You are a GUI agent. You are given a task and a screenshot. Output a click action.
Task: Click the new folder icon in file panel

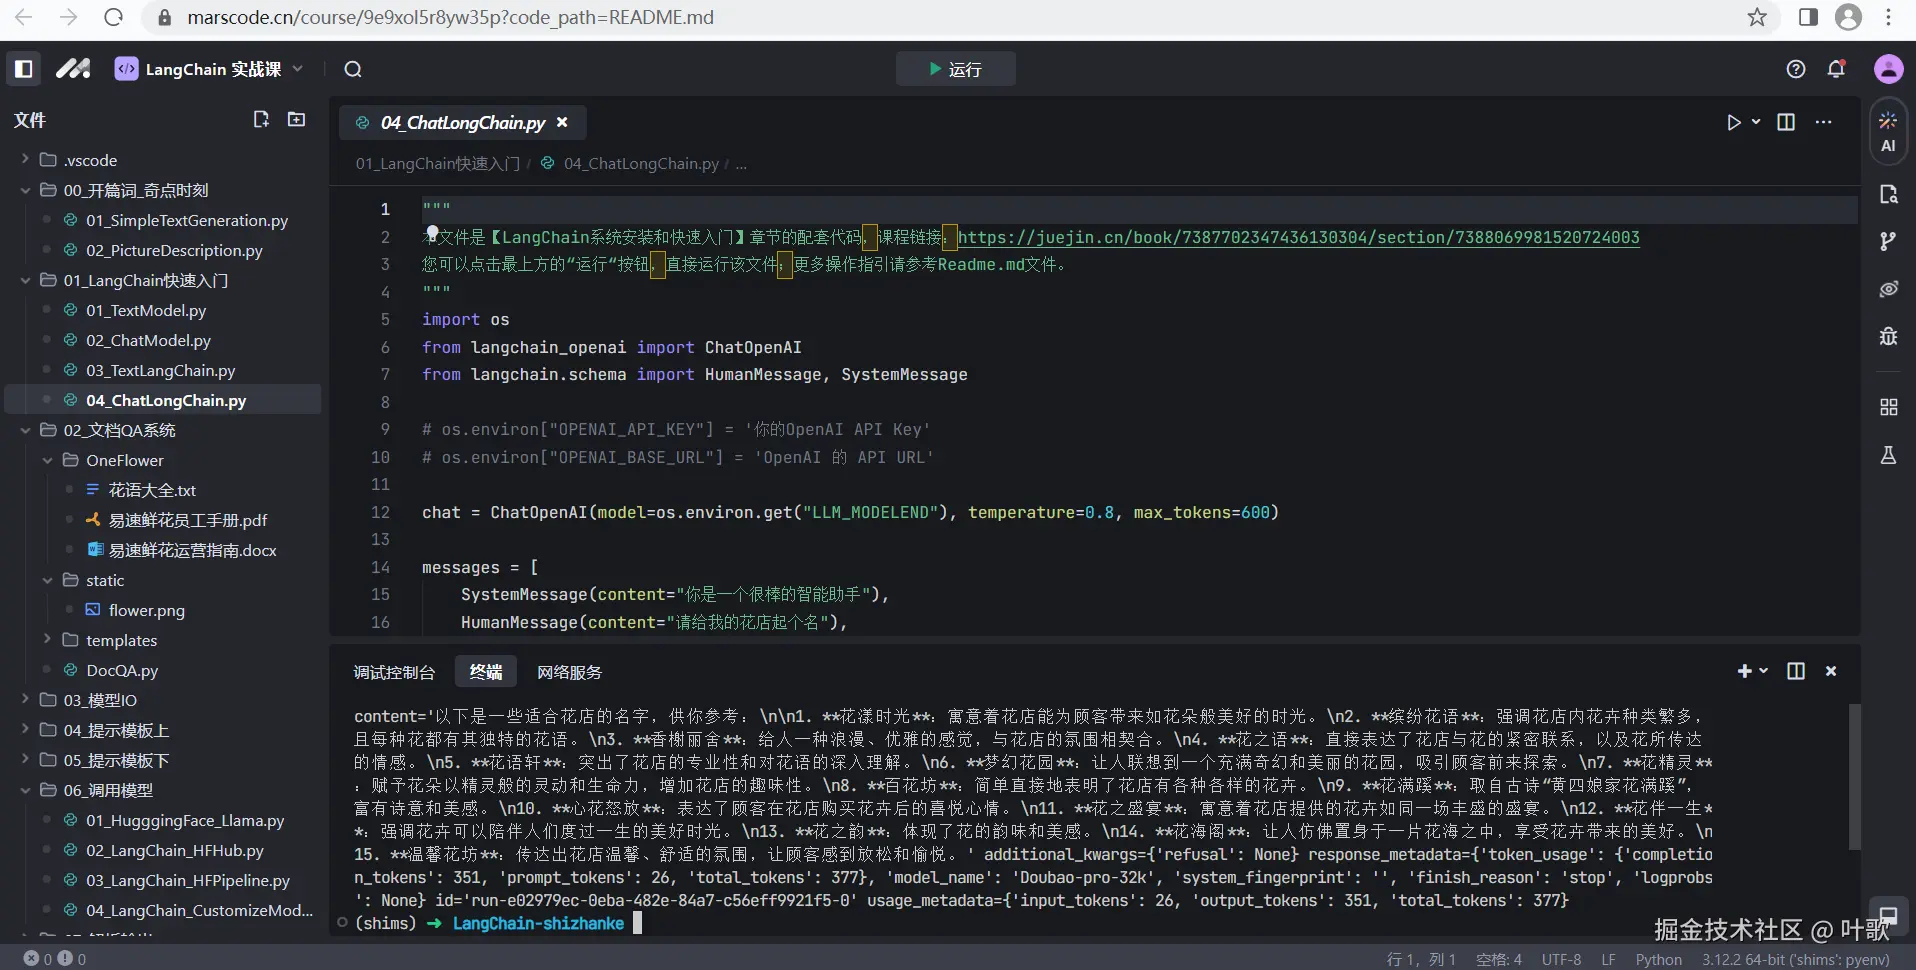point(297,119)
